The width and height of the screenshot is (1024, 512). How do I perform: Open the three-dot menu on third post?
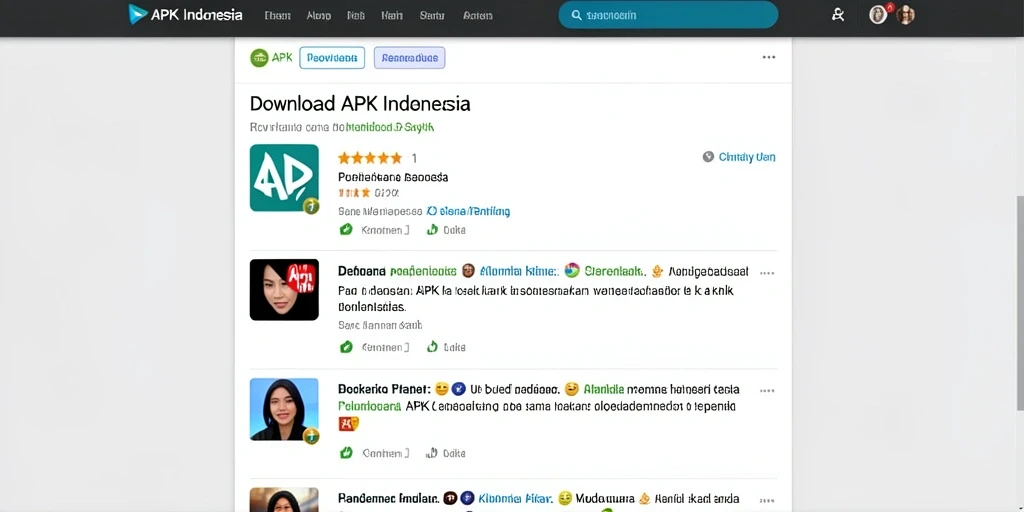point(767,391)
